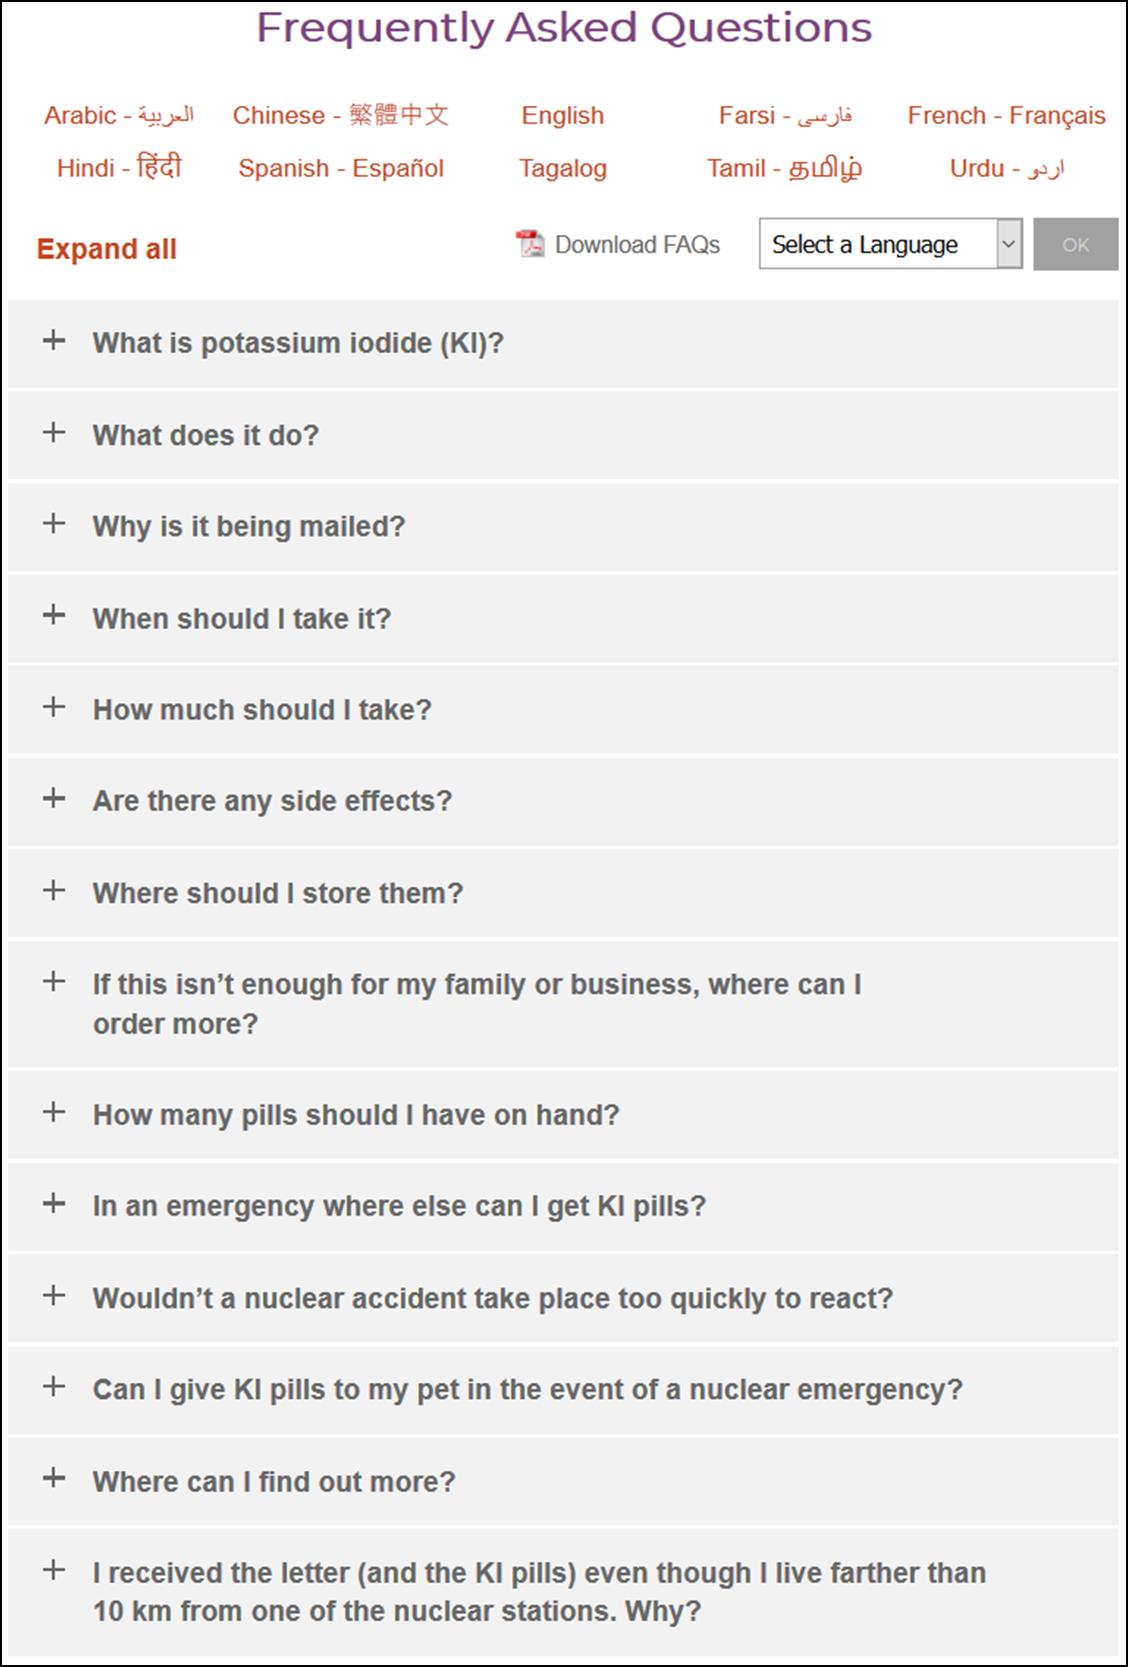
Task: Expand 'Can I give KI pills to my pet' question
Action: 563,1389
